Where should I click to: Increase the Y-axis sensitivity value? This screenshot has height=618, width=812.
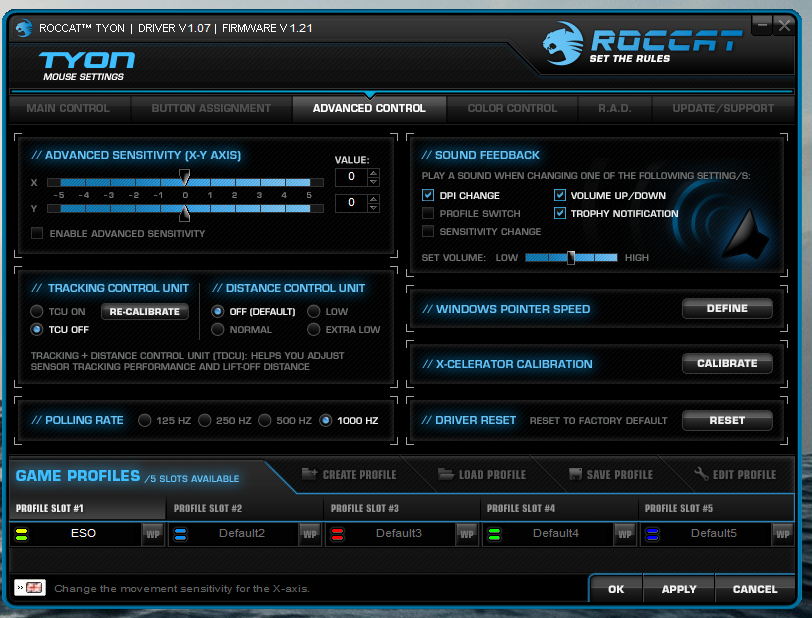click(373, 198)
